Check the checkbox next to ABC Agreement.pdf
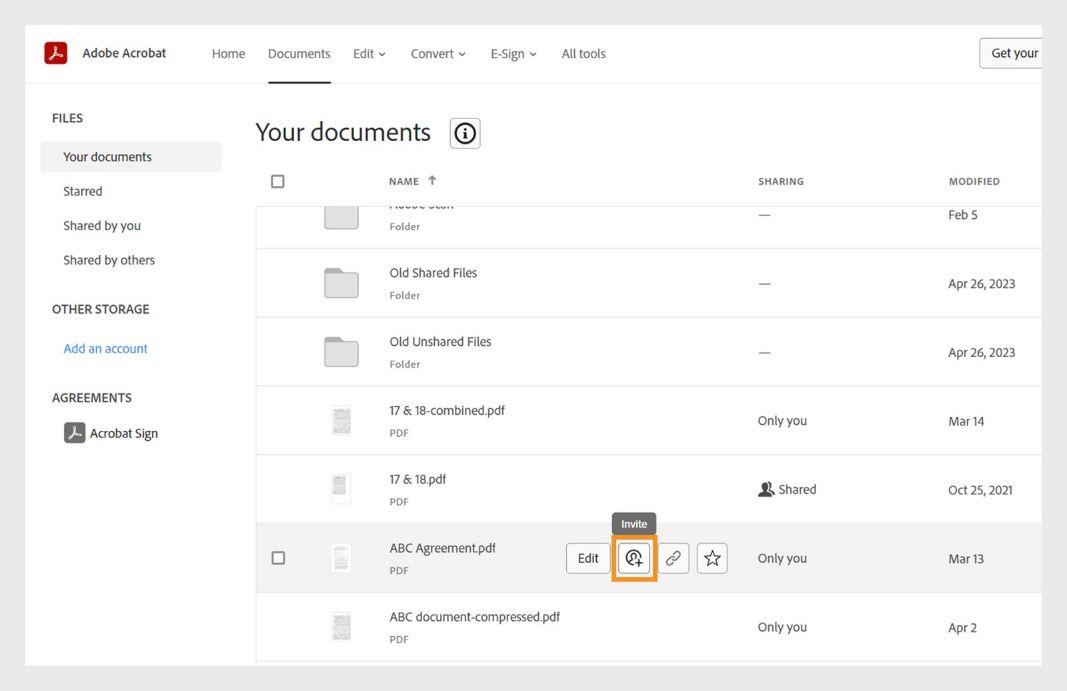Viewport: 1067px width, 691px height. pos(278,557)
